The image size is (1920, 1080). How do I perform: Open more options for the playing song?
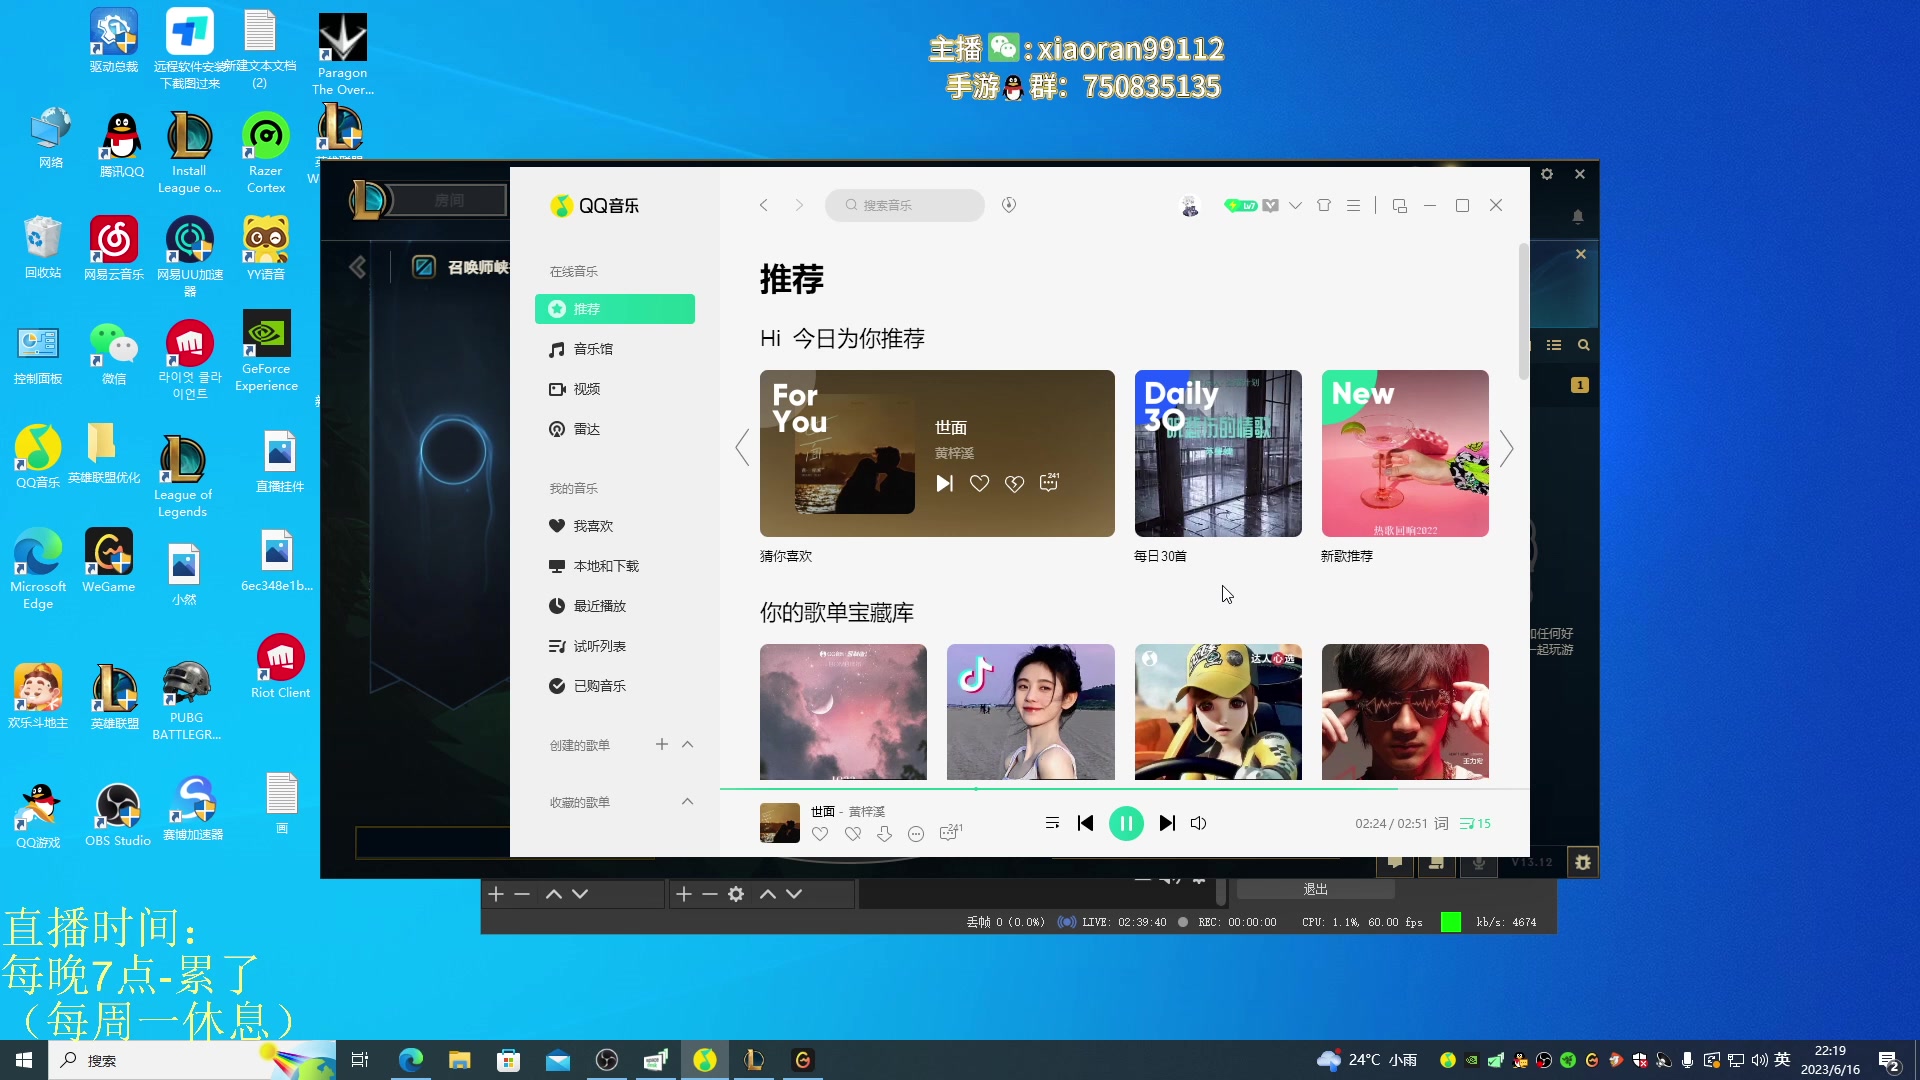click(916, 834)
